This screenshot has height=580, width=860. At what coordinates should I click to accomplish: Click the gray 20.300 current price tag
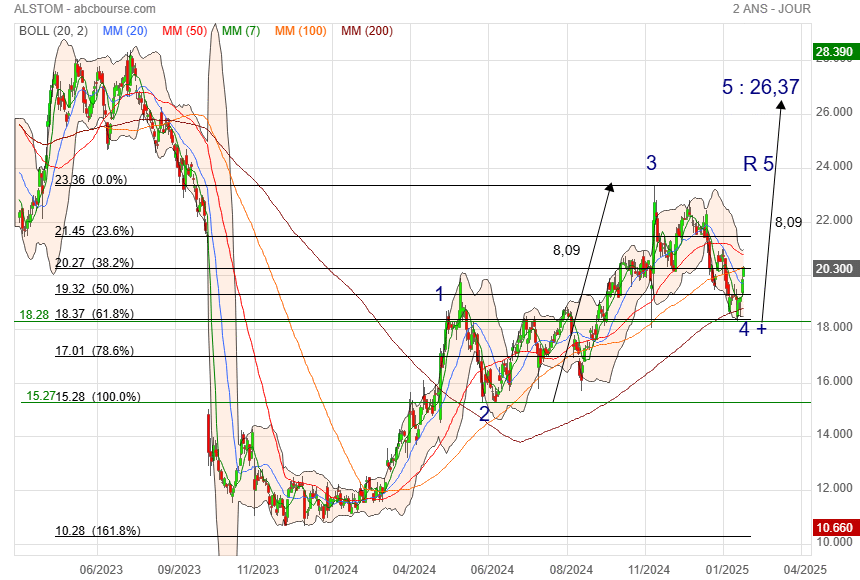pos(834,268)
